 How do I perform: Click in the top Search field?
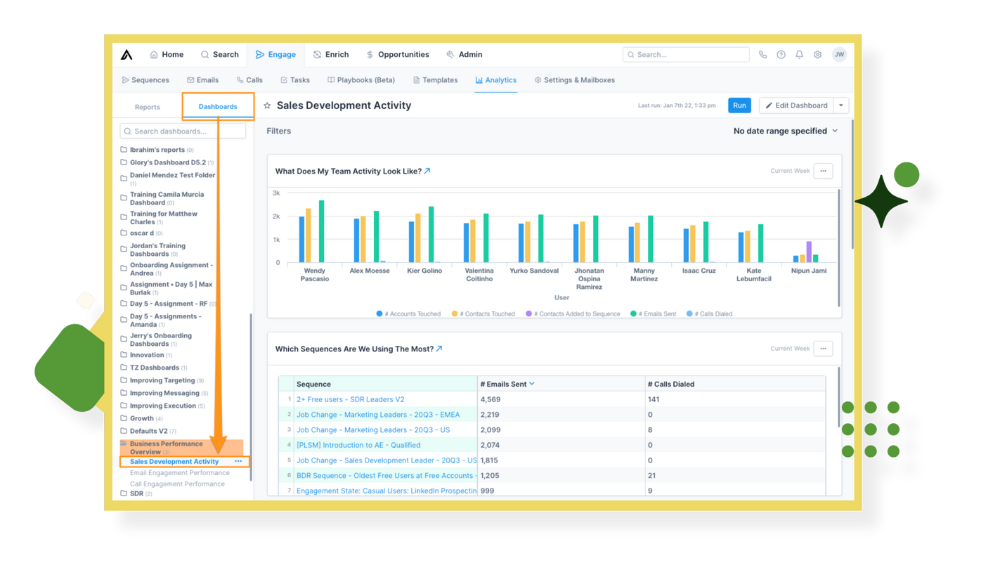[x=686, y=55]
